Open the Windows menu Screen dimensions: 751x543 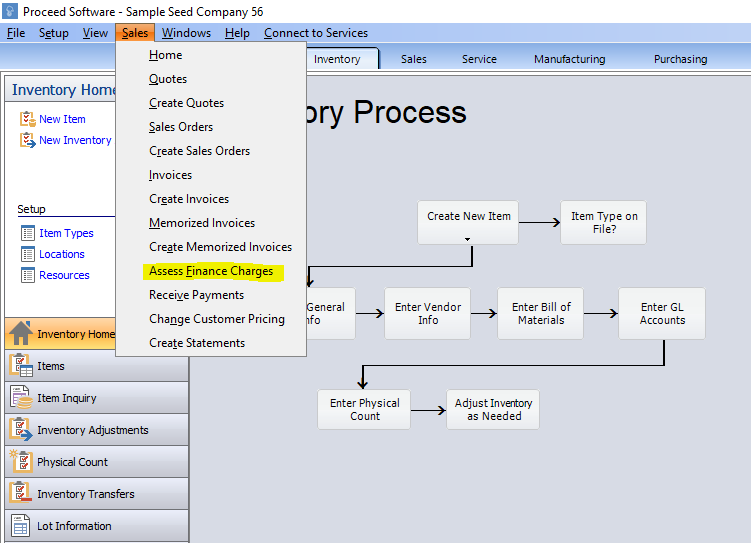click(x=186, y=33)
